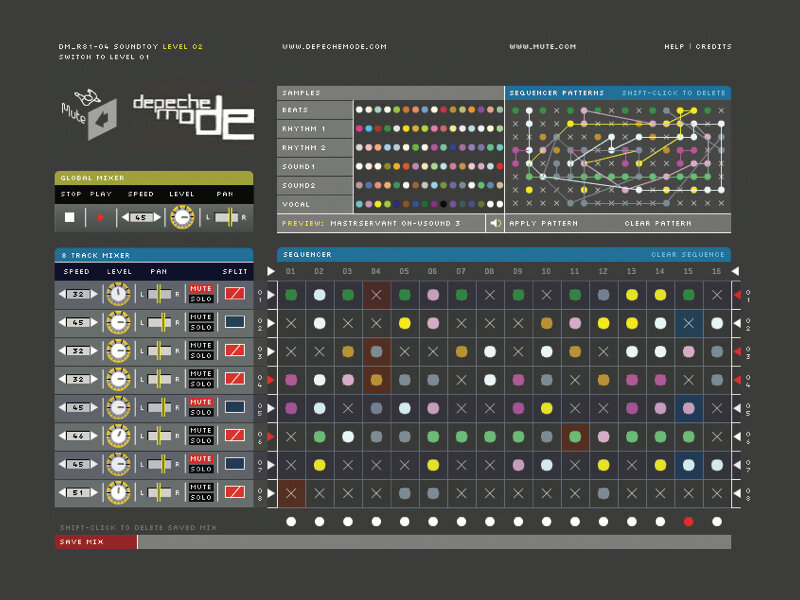
Task: Select the Beats sample category
Action: 315,110
